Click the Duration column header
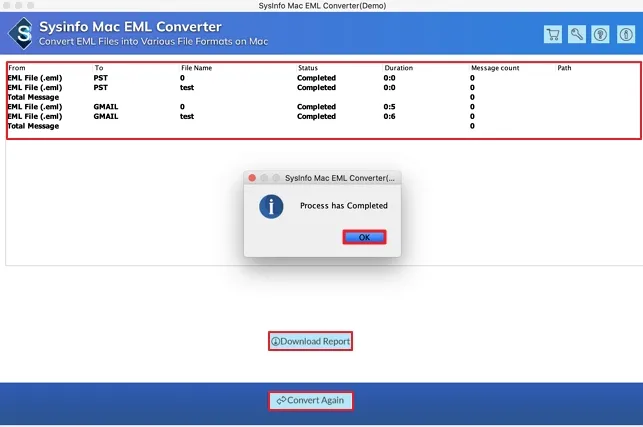 399,68
